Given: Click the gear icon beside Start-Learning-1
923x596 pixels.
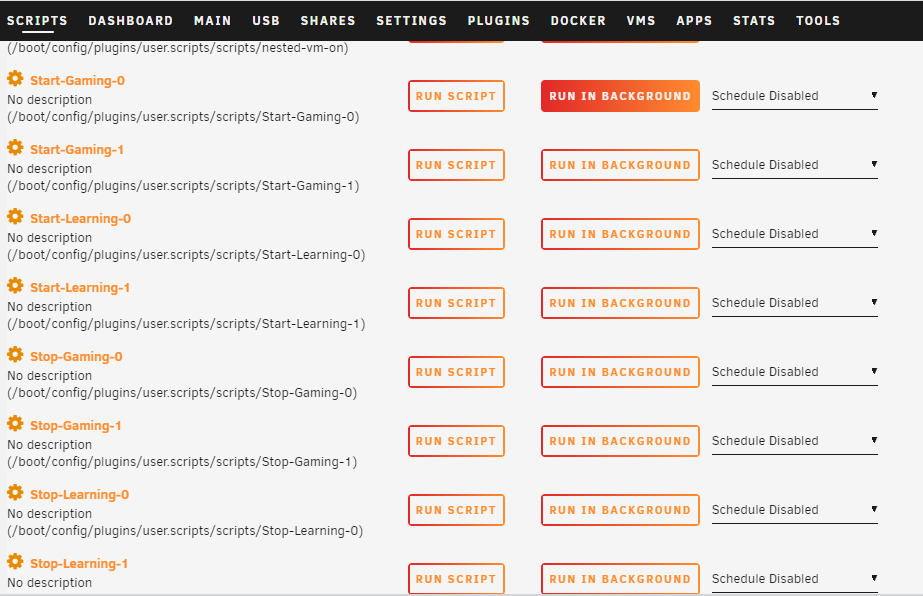Looking at the screenshot, I should (15, 285).
